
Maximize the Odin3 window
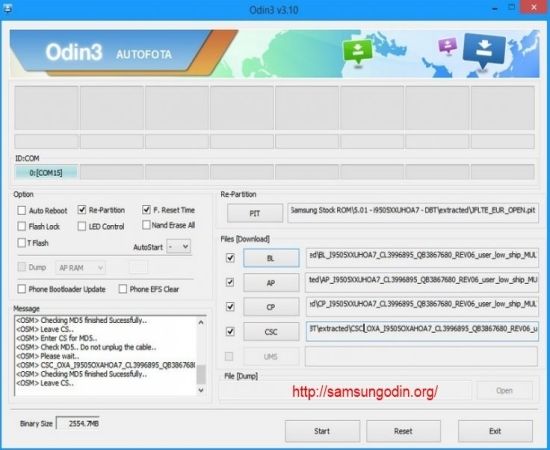512,7
